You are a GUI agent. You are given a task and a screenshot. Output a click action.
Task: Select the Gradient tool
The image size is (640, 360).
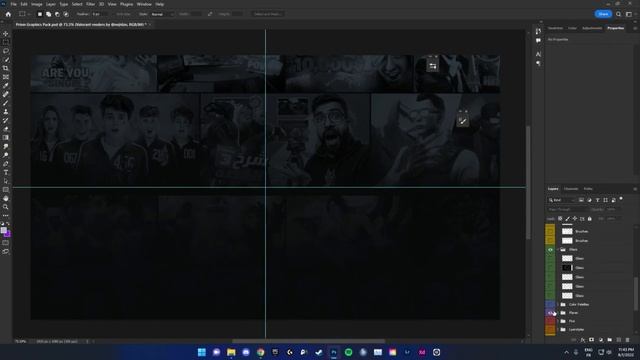(6, 138)
